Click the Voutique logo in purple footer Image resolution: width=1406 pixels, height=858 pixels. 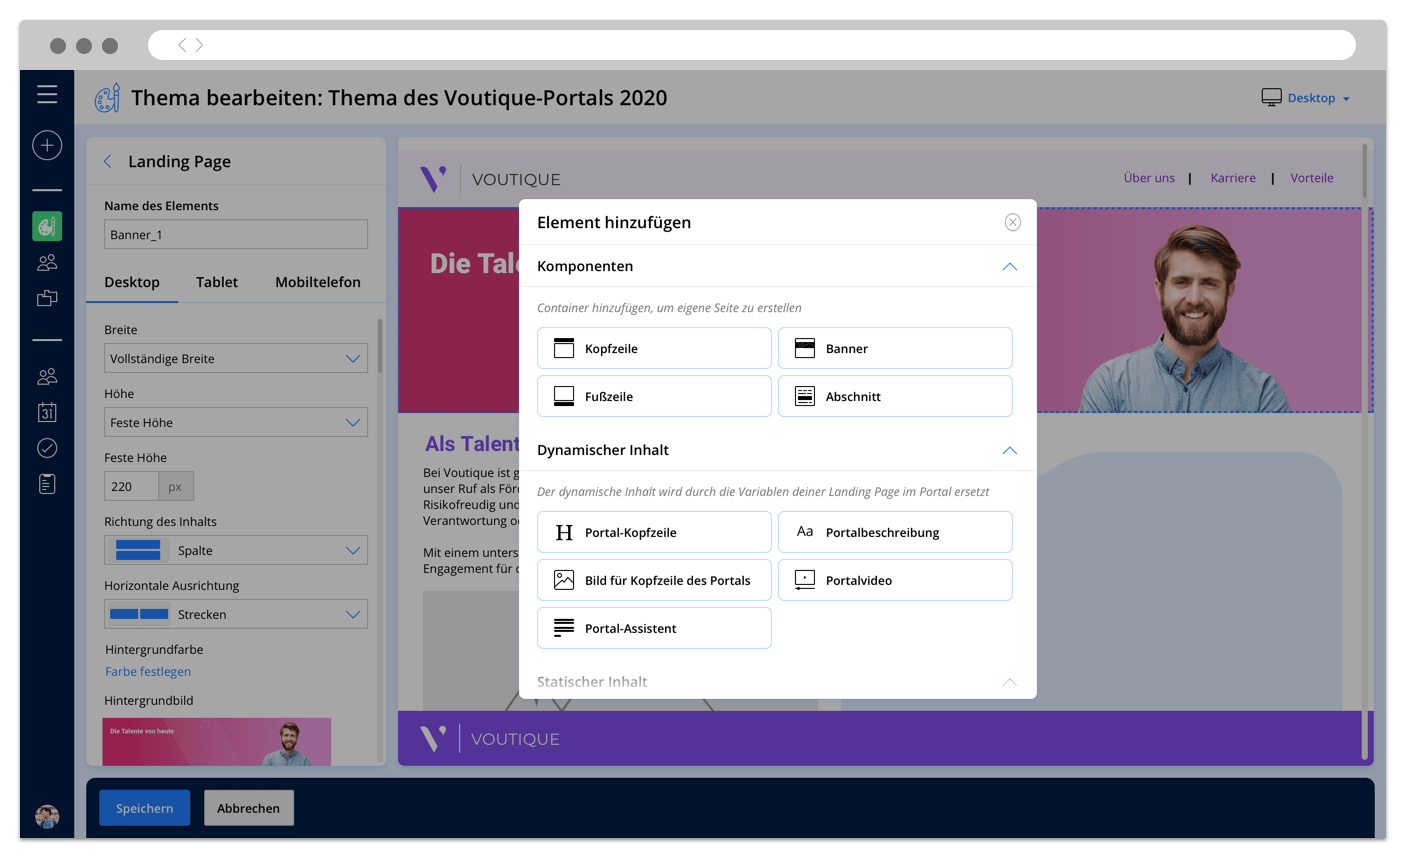point(490,739)
